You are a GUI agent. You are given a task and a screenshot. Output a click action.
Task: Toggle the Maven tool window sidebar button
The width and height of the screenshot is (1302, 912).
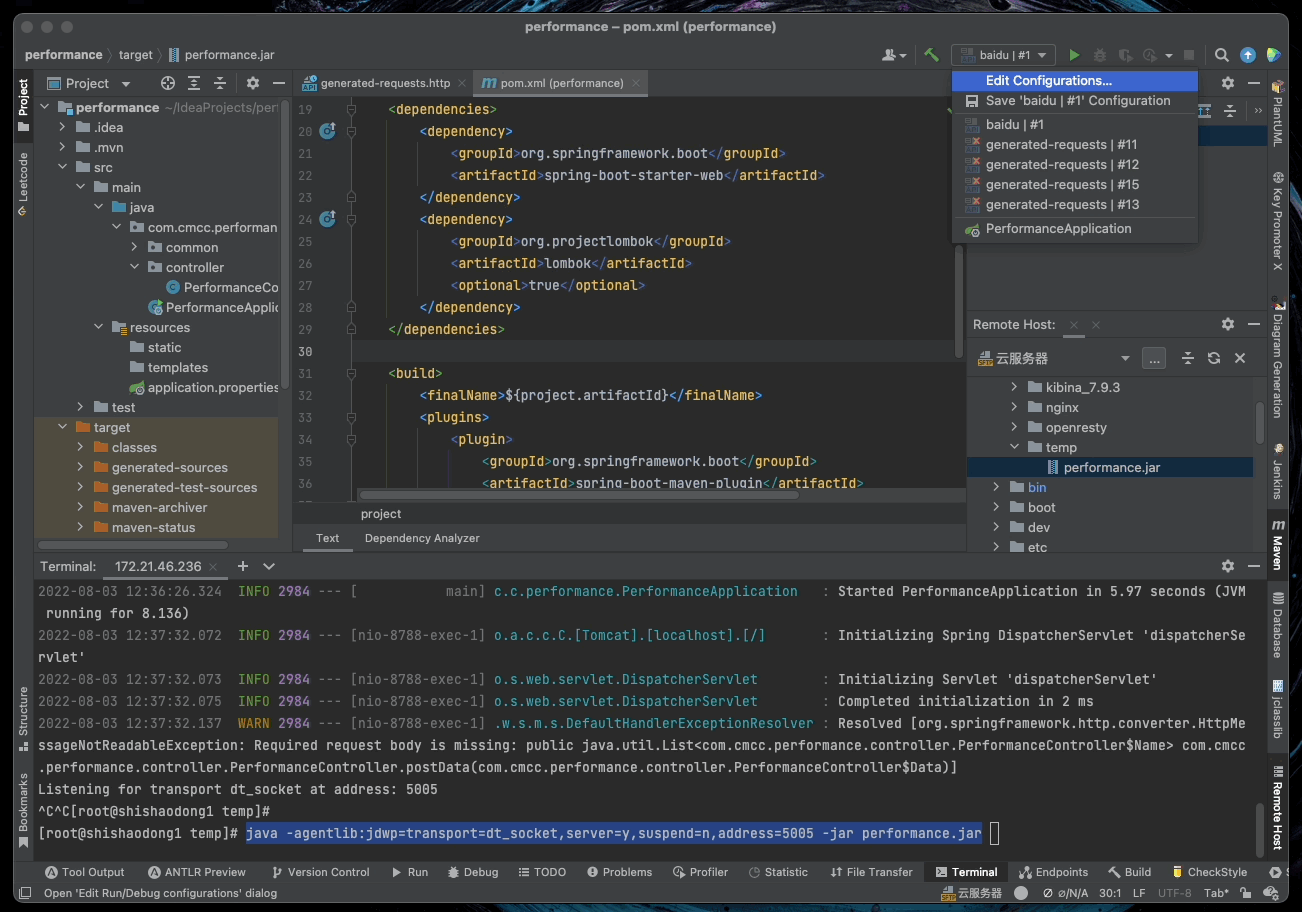click(x=1277, y=544)
